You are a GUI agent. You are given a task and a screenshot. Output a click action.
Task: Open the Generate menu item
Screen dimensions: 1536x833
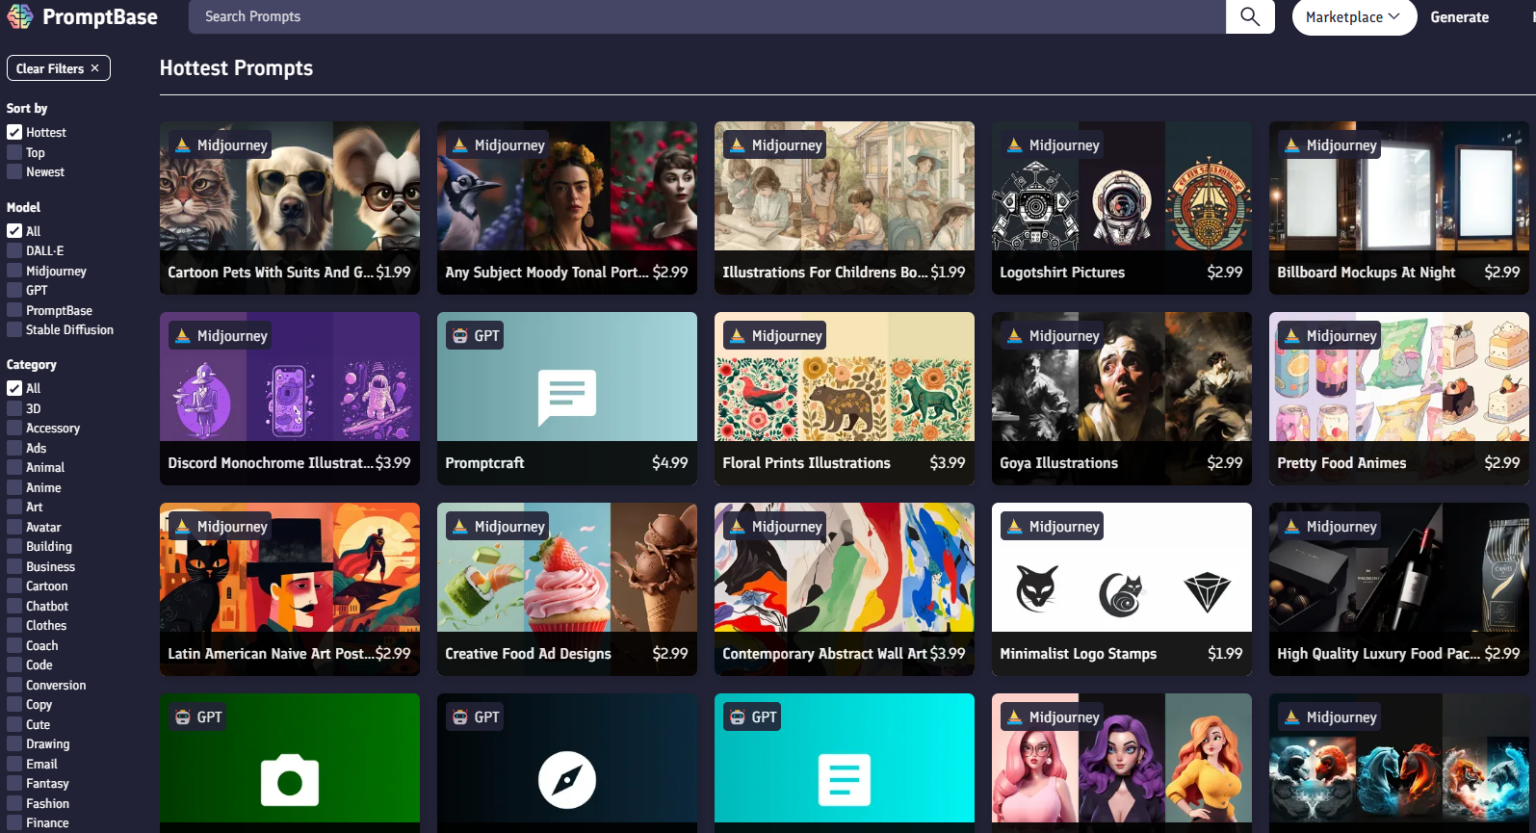1459,17
